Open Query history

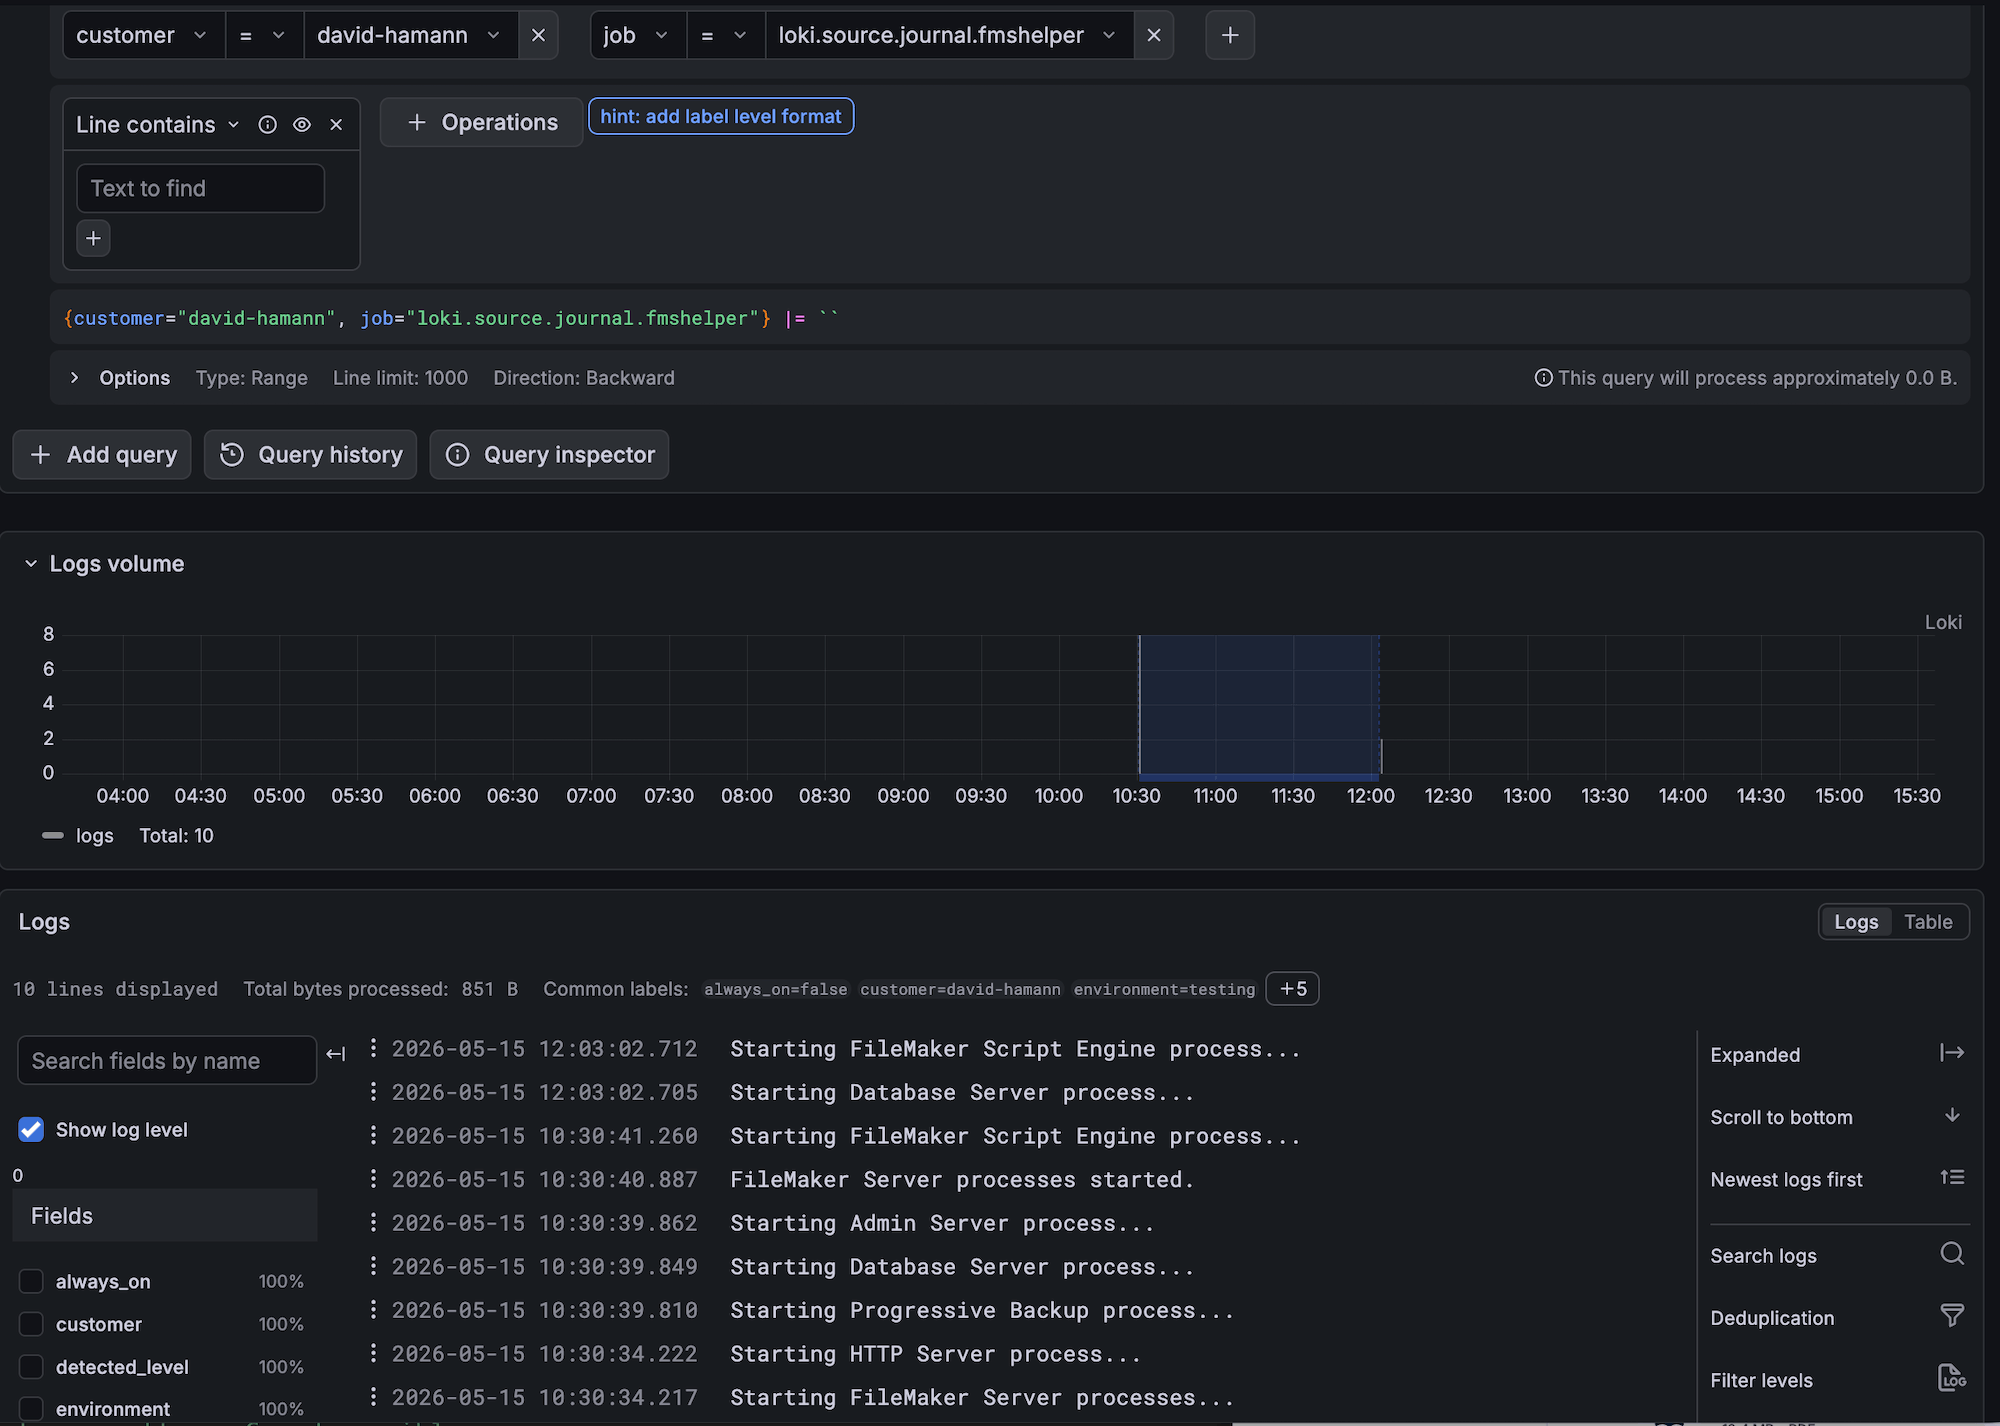coord(310,454)
